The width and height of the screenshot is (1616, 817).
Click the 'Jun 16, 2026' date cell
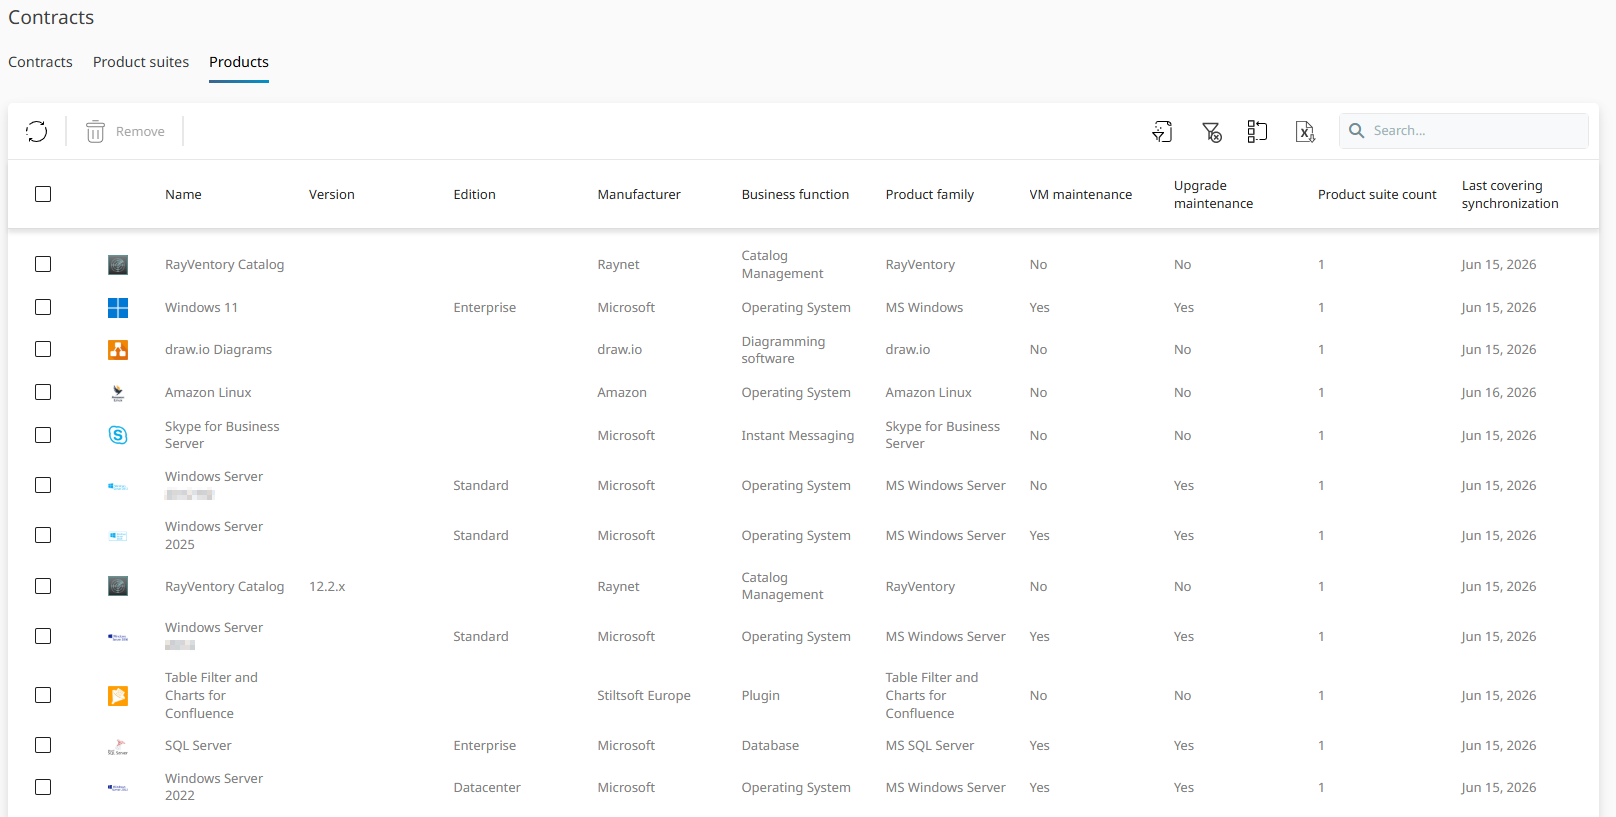click(x=1498, y=393)
